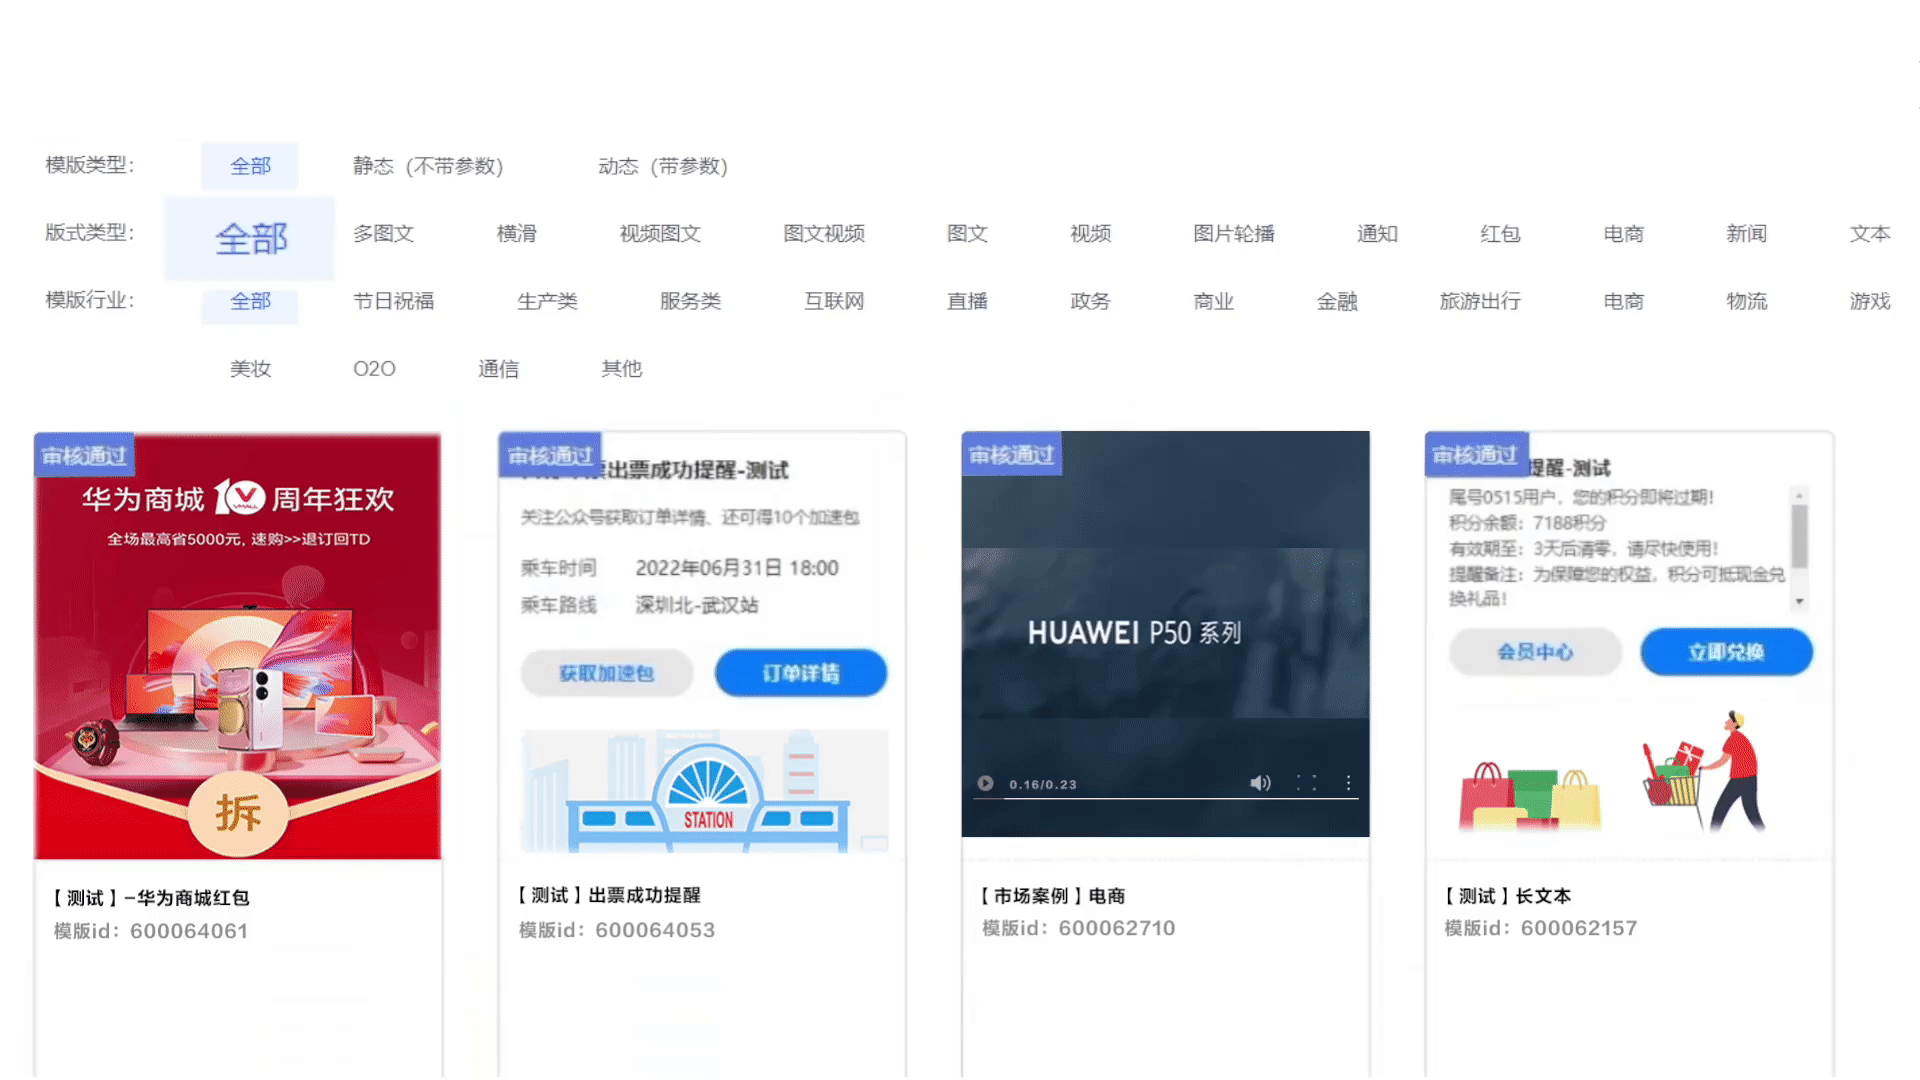Viewport: 1920px width, 1080px height.
Task: Open the 拆 red envelope button
Action: pyautogui.click(x=238, y=812)
